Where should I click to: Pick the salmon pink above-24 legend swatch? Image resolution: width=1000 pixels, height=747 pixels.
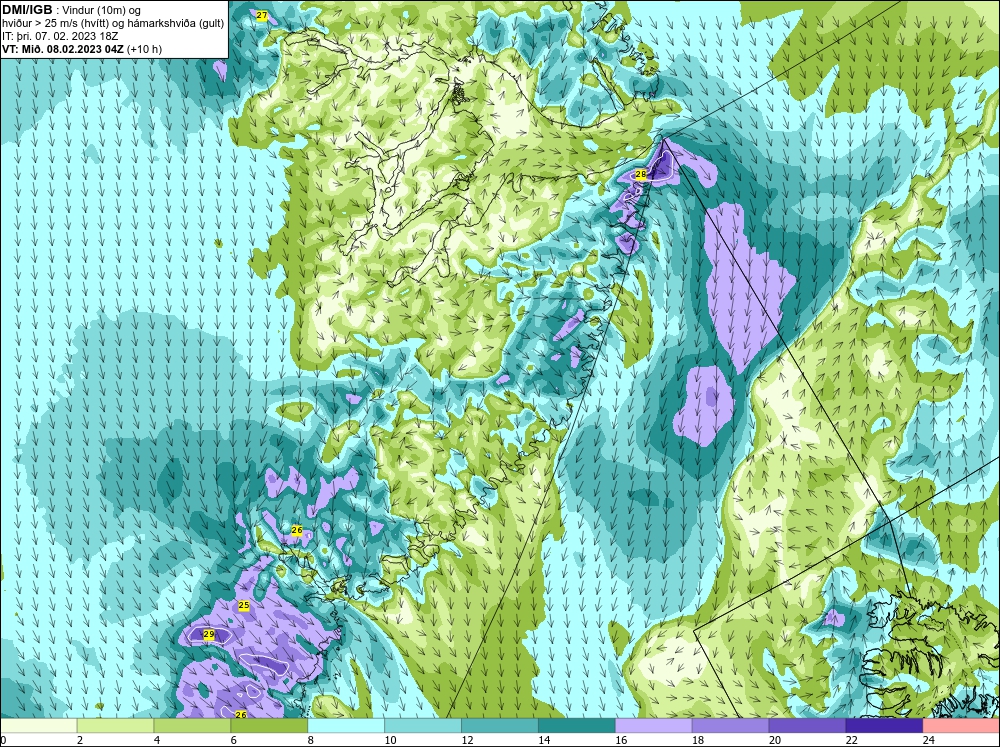(x=961, y=726)
